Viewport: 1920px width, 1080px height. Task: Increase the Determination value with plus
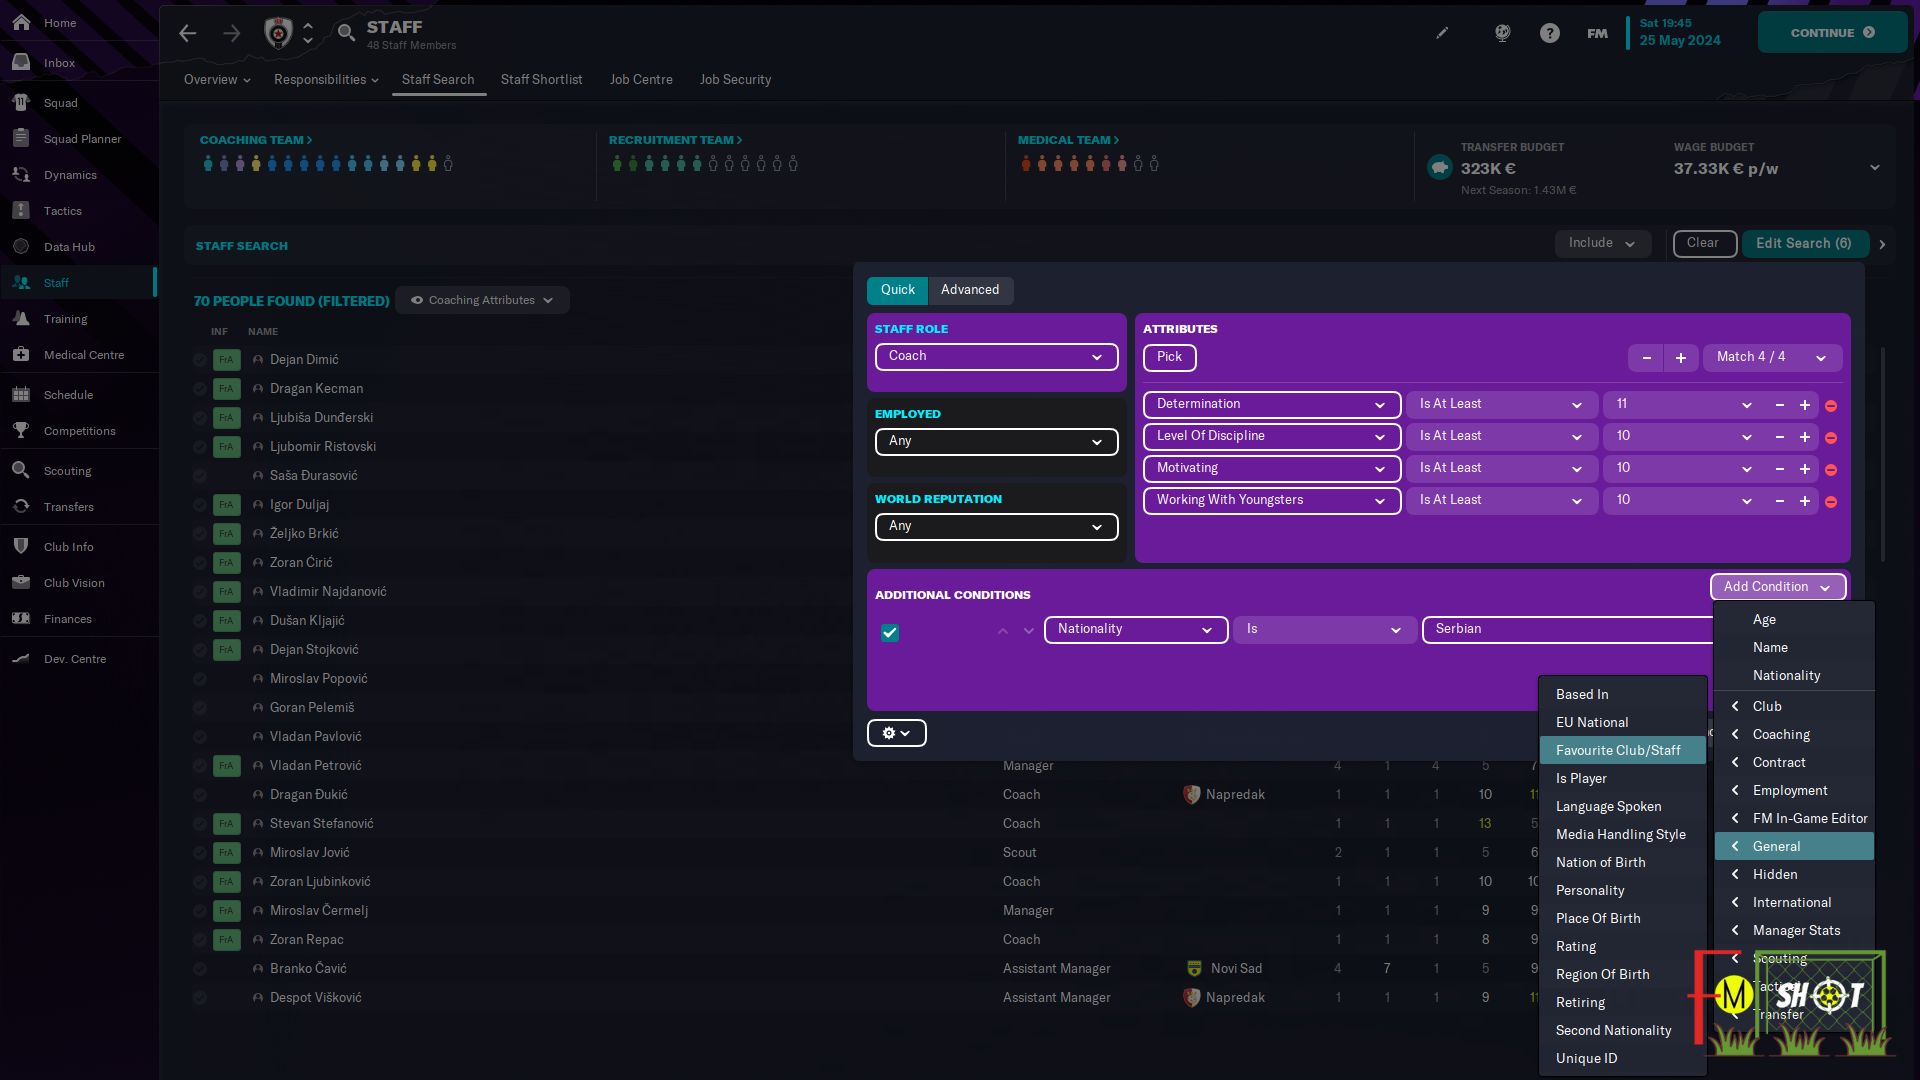point(1805,405)
